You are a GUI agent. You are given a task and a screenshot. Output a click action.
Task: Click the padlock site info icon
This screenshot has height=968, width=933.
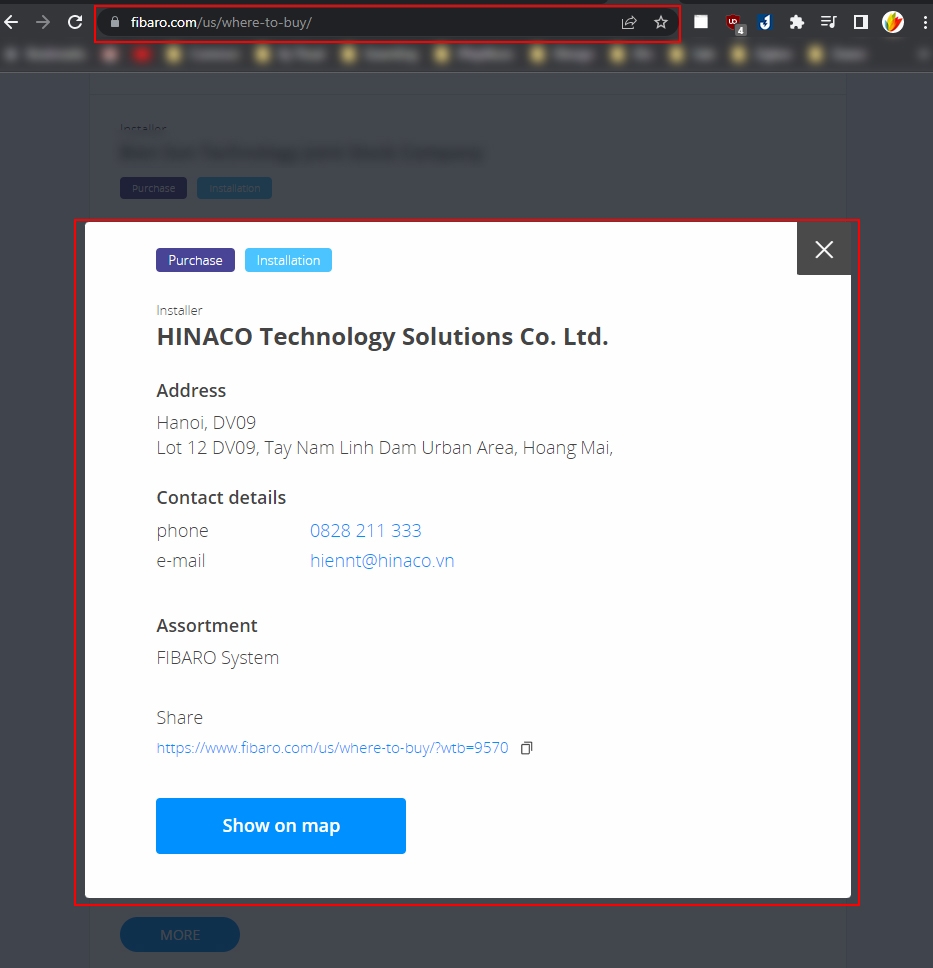click(115, 22)
